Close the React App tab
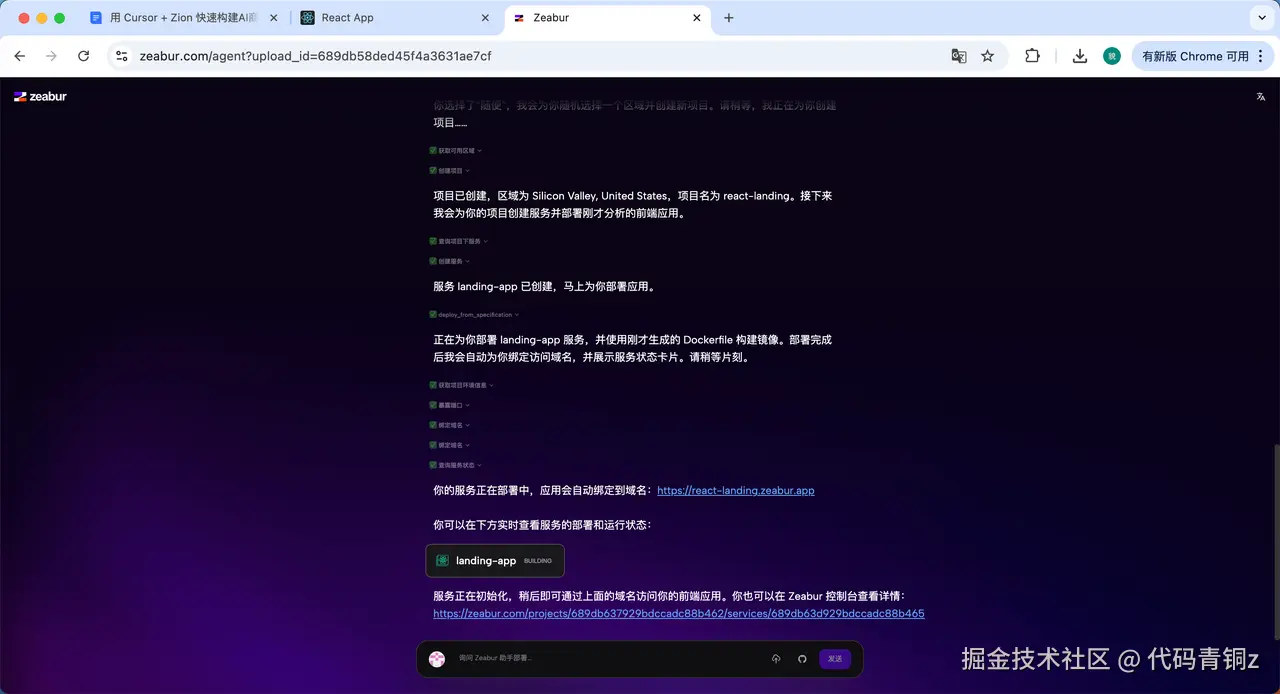The height and width of the screenshot is (694, 1280). [x=486, y=18]
